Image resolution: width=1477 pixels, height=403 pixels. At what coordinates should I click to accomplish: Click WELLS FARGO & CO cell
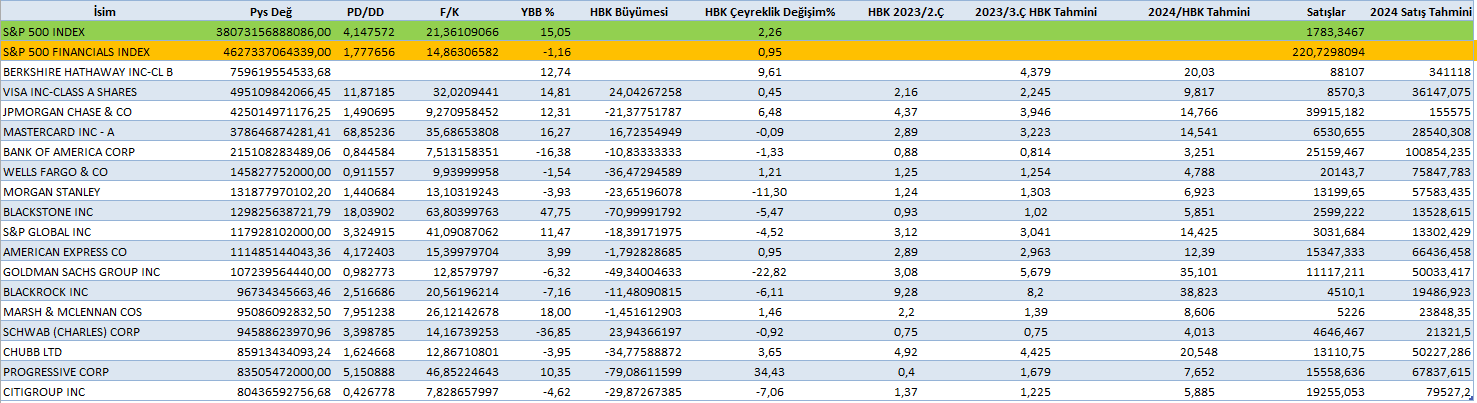coord(55,172)
